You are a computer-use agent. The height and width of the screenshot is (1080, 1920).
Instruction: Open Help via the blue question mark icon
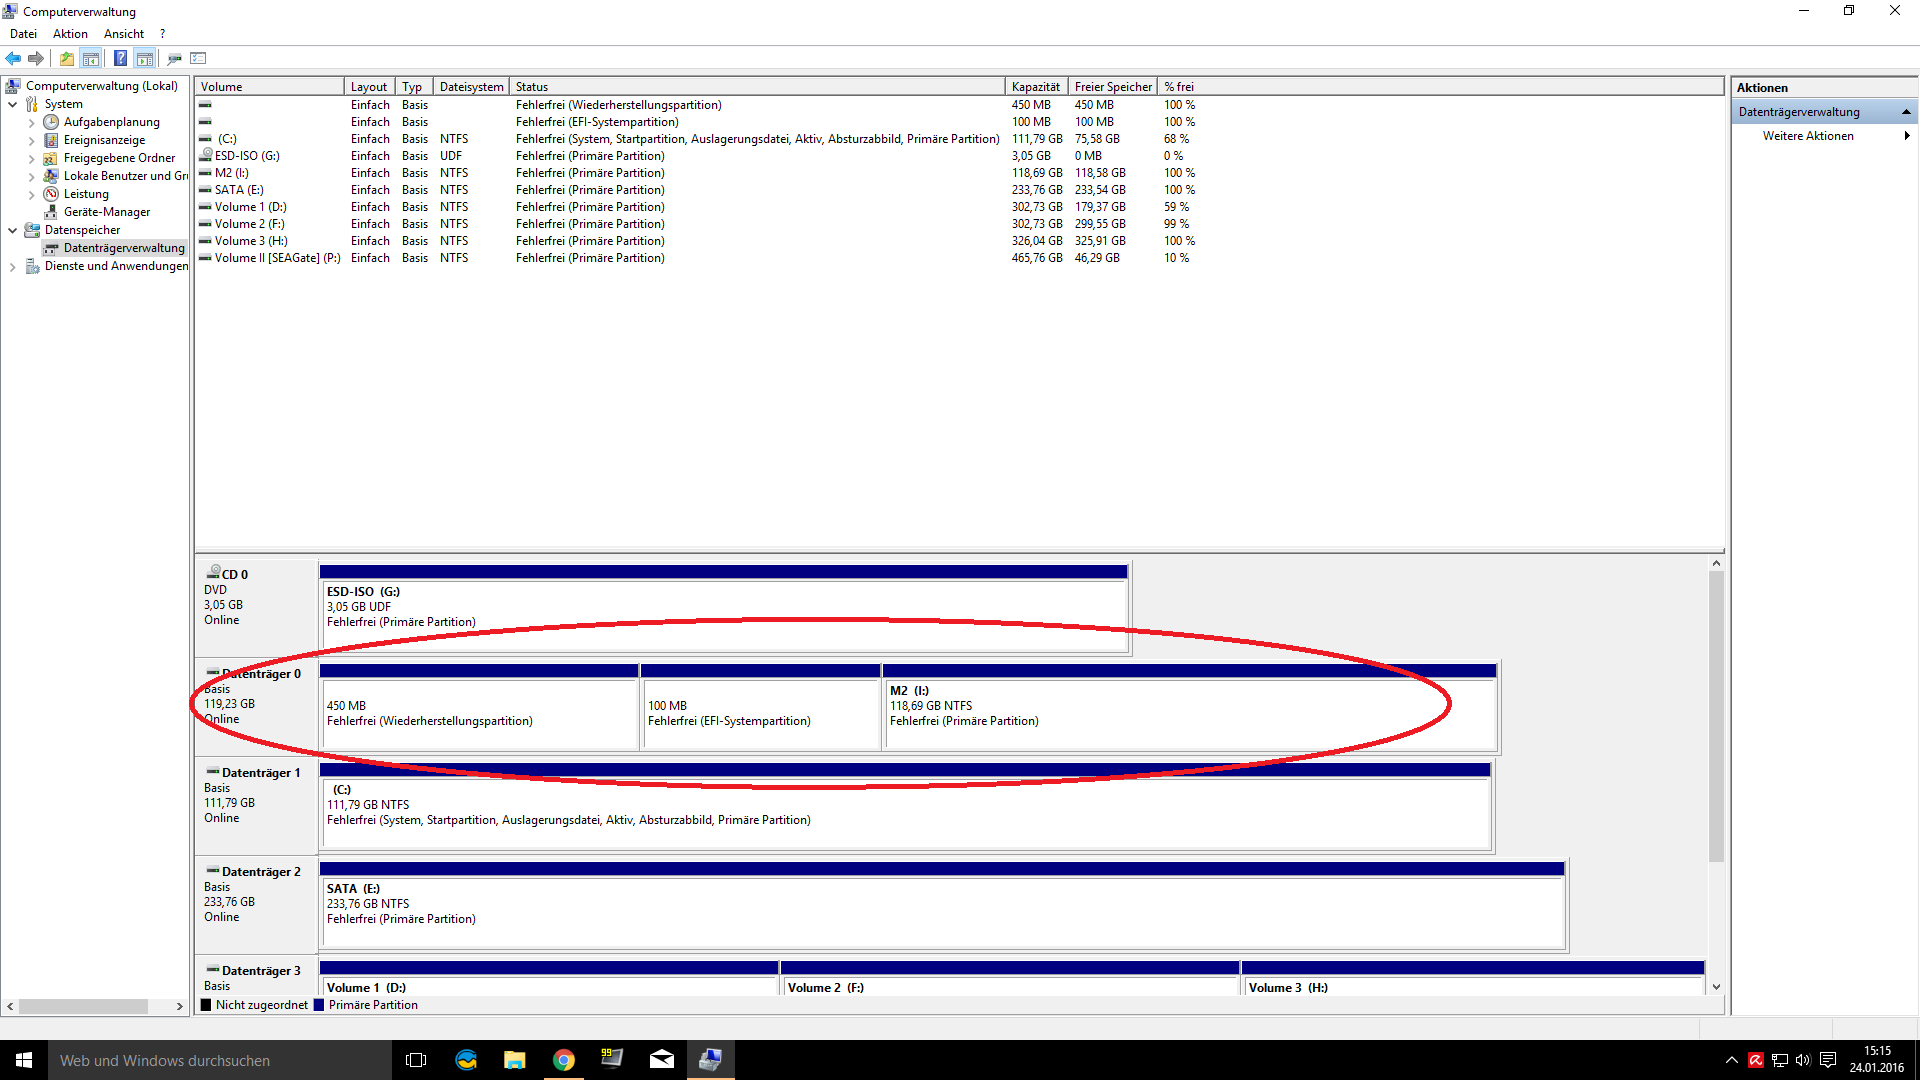(x=120, y=58)
